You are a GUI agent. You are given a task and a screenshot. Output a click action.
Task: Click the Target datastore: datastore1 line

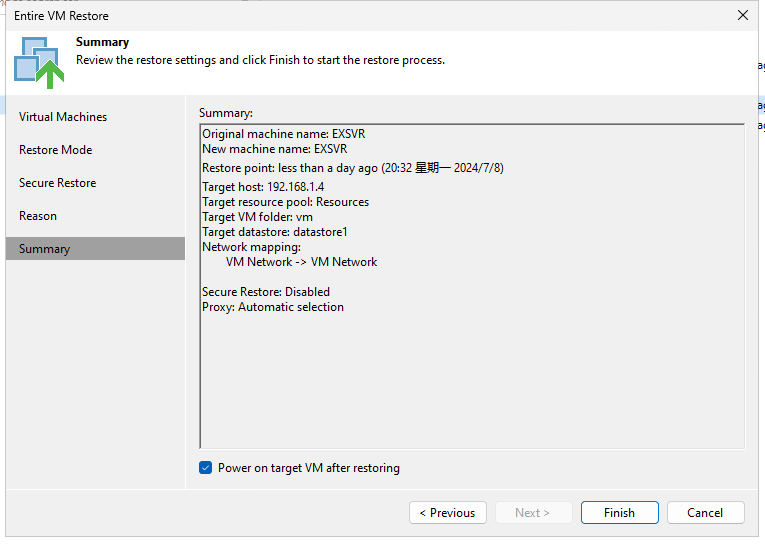[275, 232]
